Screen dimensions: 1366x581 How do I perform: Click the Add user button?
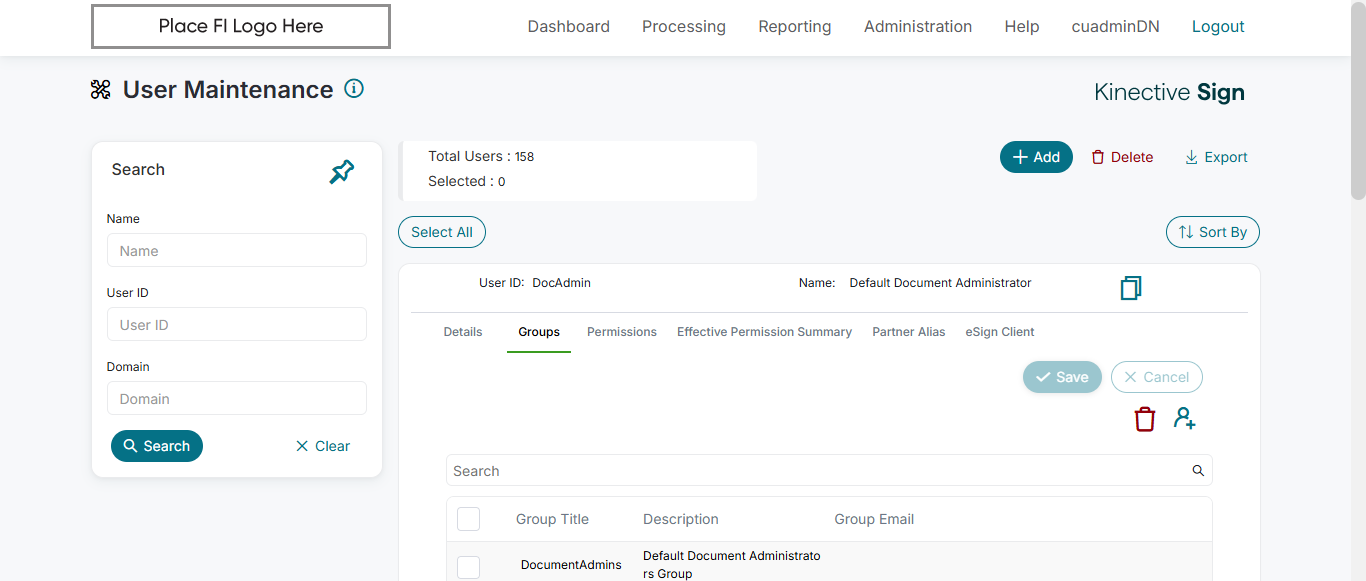click(1036, 157)
